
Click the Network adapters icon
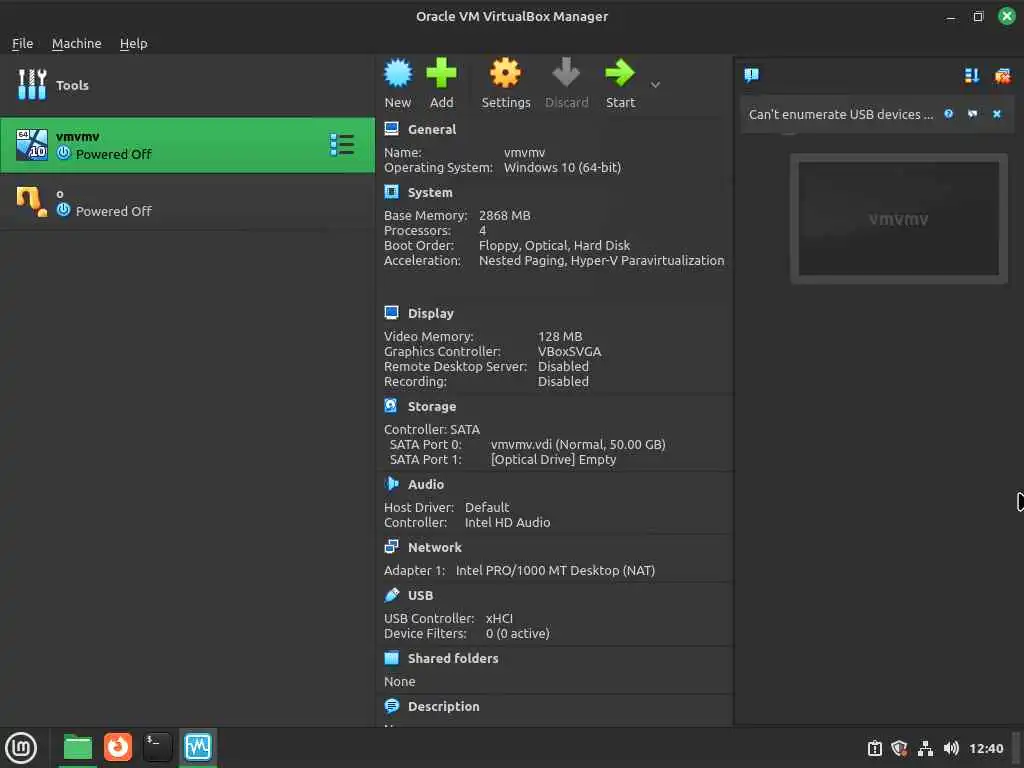click(391, 547)
